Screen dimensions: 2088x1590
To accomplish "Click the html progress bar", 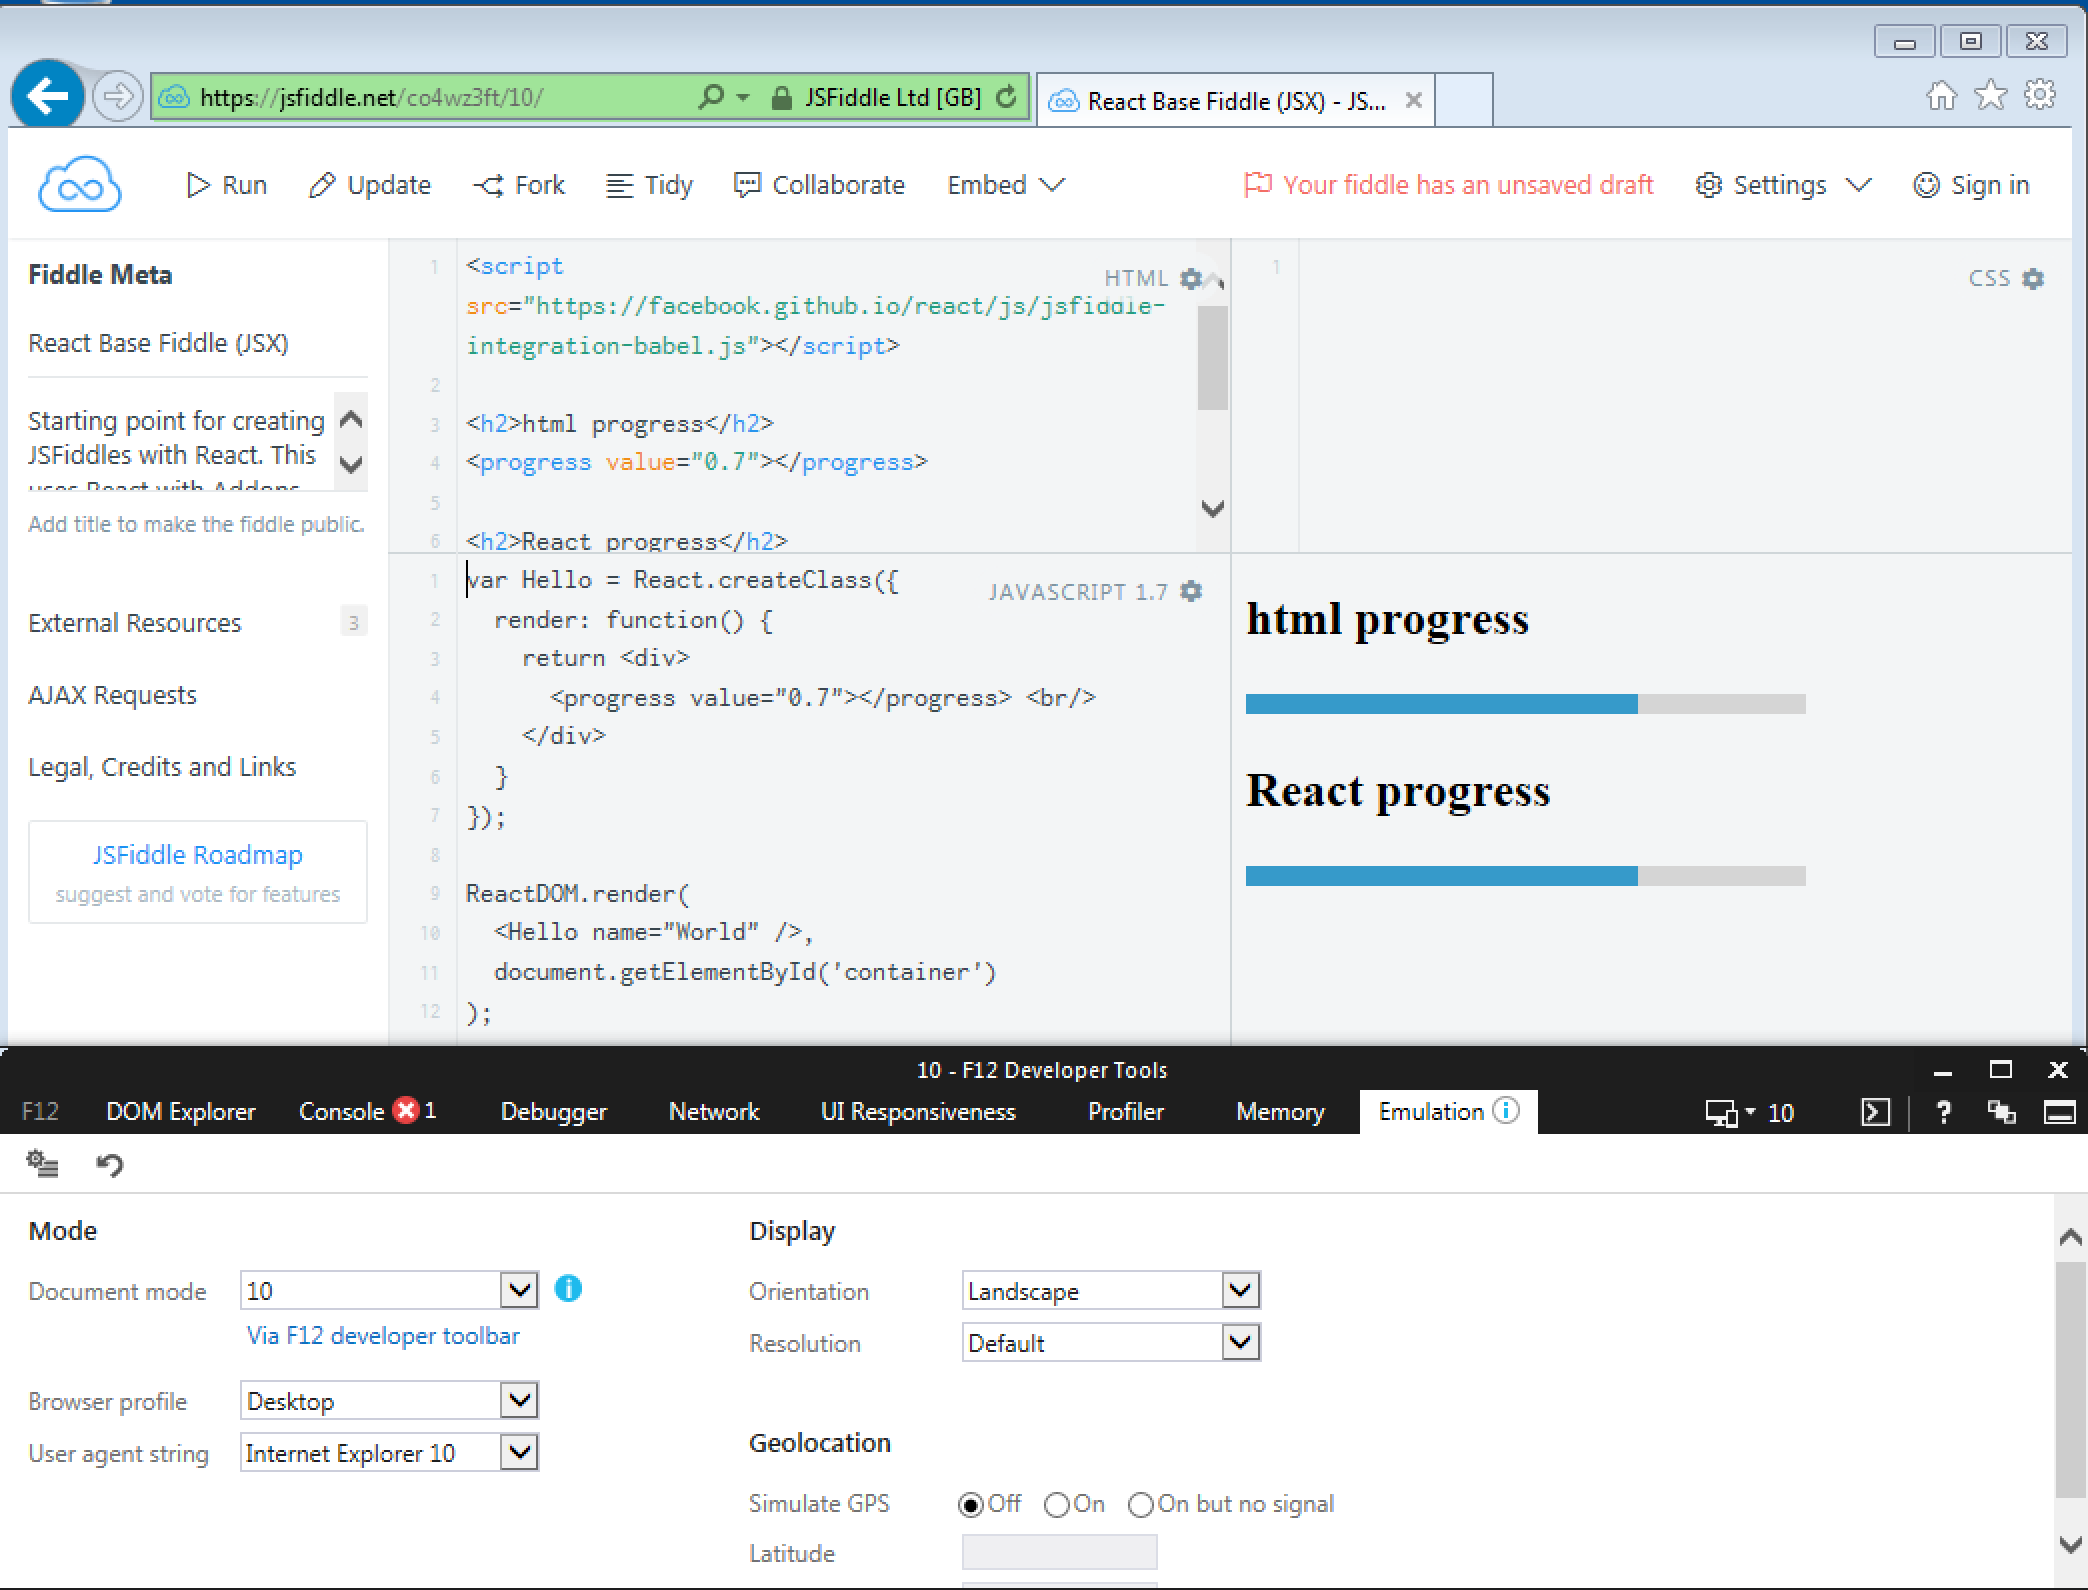I will [1525, 704].
